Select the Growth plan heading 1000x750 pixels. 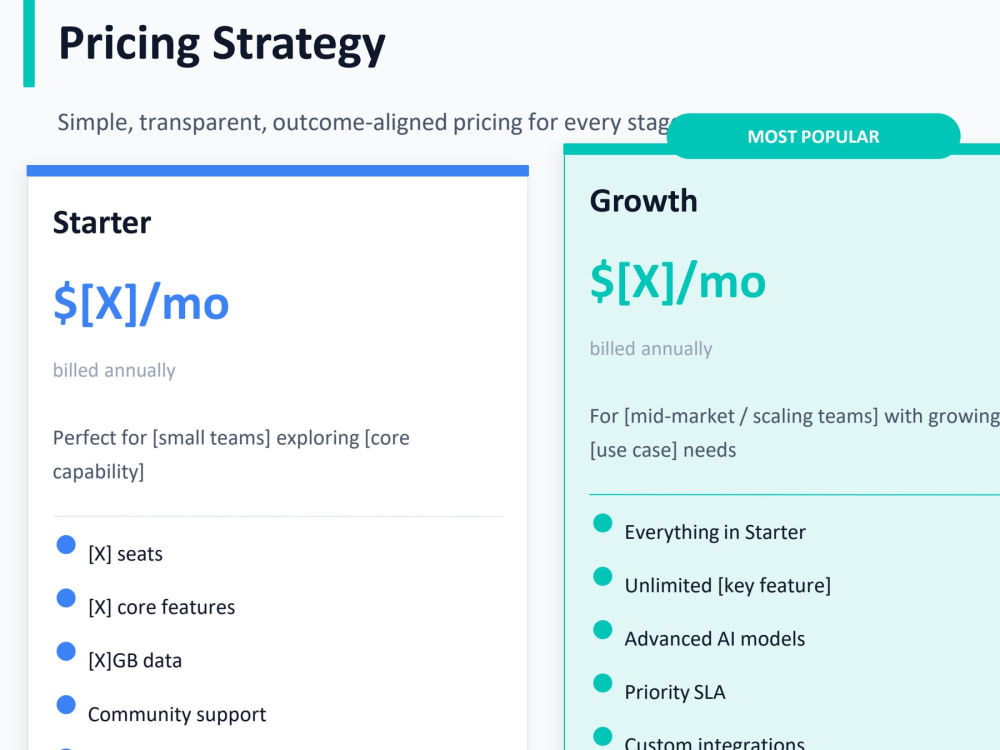click(x=643, y=201)
